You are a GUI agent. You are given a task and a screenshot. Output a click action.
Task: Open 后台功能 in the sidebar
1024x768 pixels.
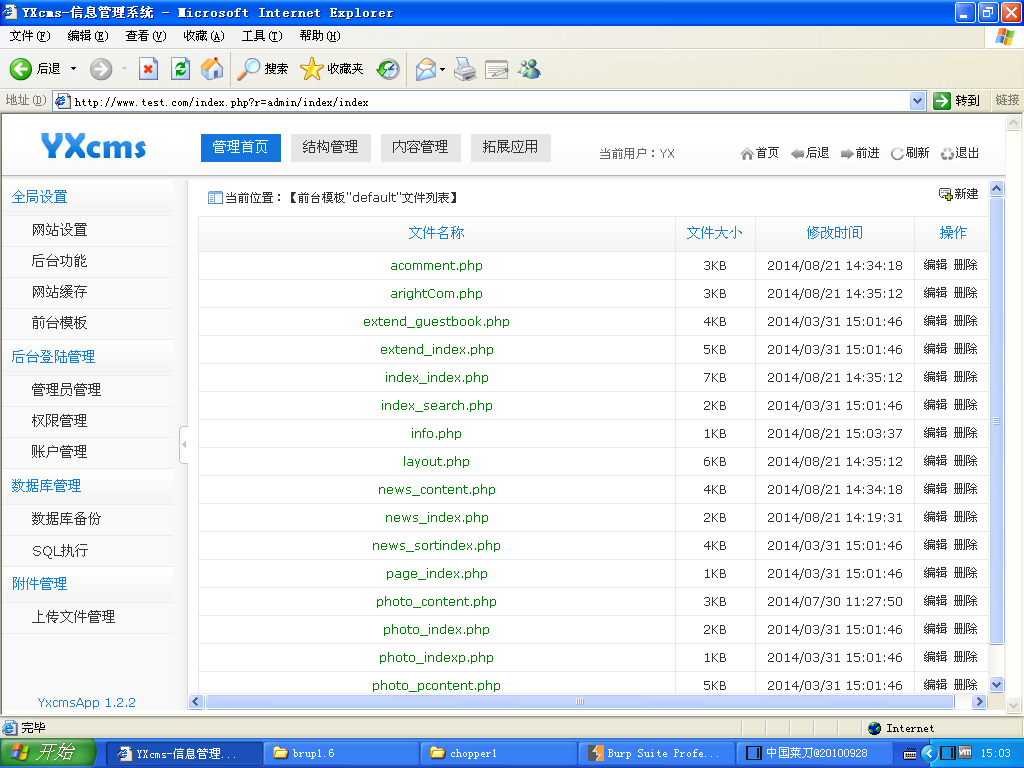[59, 261]
